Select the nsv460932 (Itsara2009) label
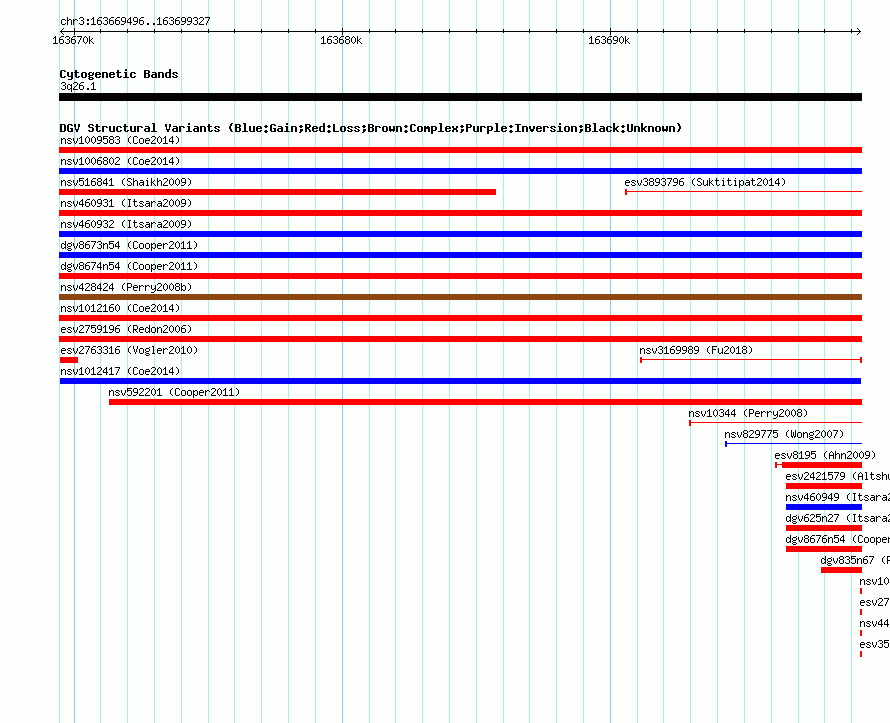890x723 pixels. coord(126,224)
